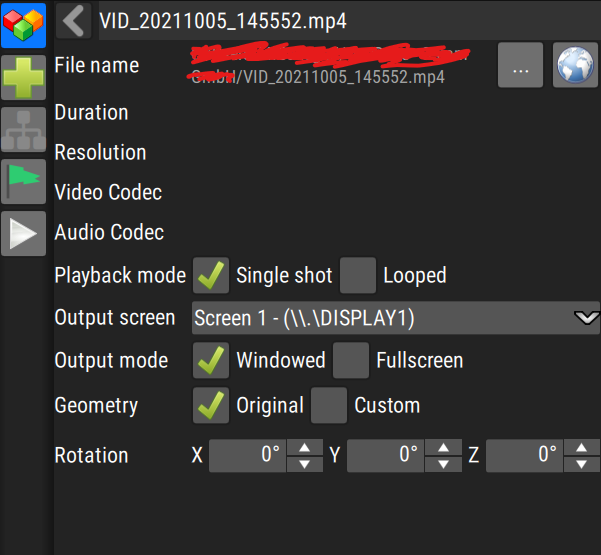The height and width of the screenshot is (555, 601).
Task: Click the green plus add icon
Action: [x=23, y=77]
